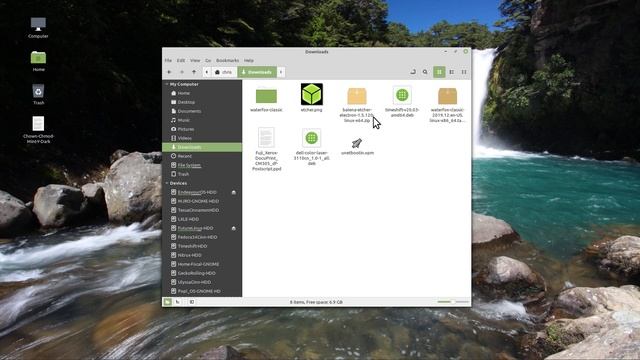Open the Chown-Chmod file on the desktop

pos(38,129)
